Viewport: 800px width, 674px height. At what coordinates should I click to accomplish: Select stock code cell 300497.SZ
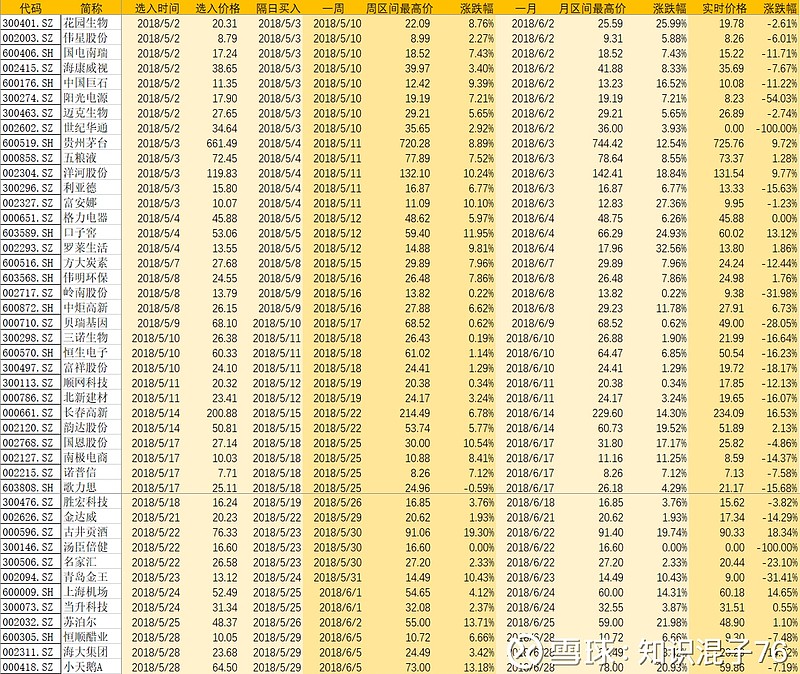coord(30,367)
